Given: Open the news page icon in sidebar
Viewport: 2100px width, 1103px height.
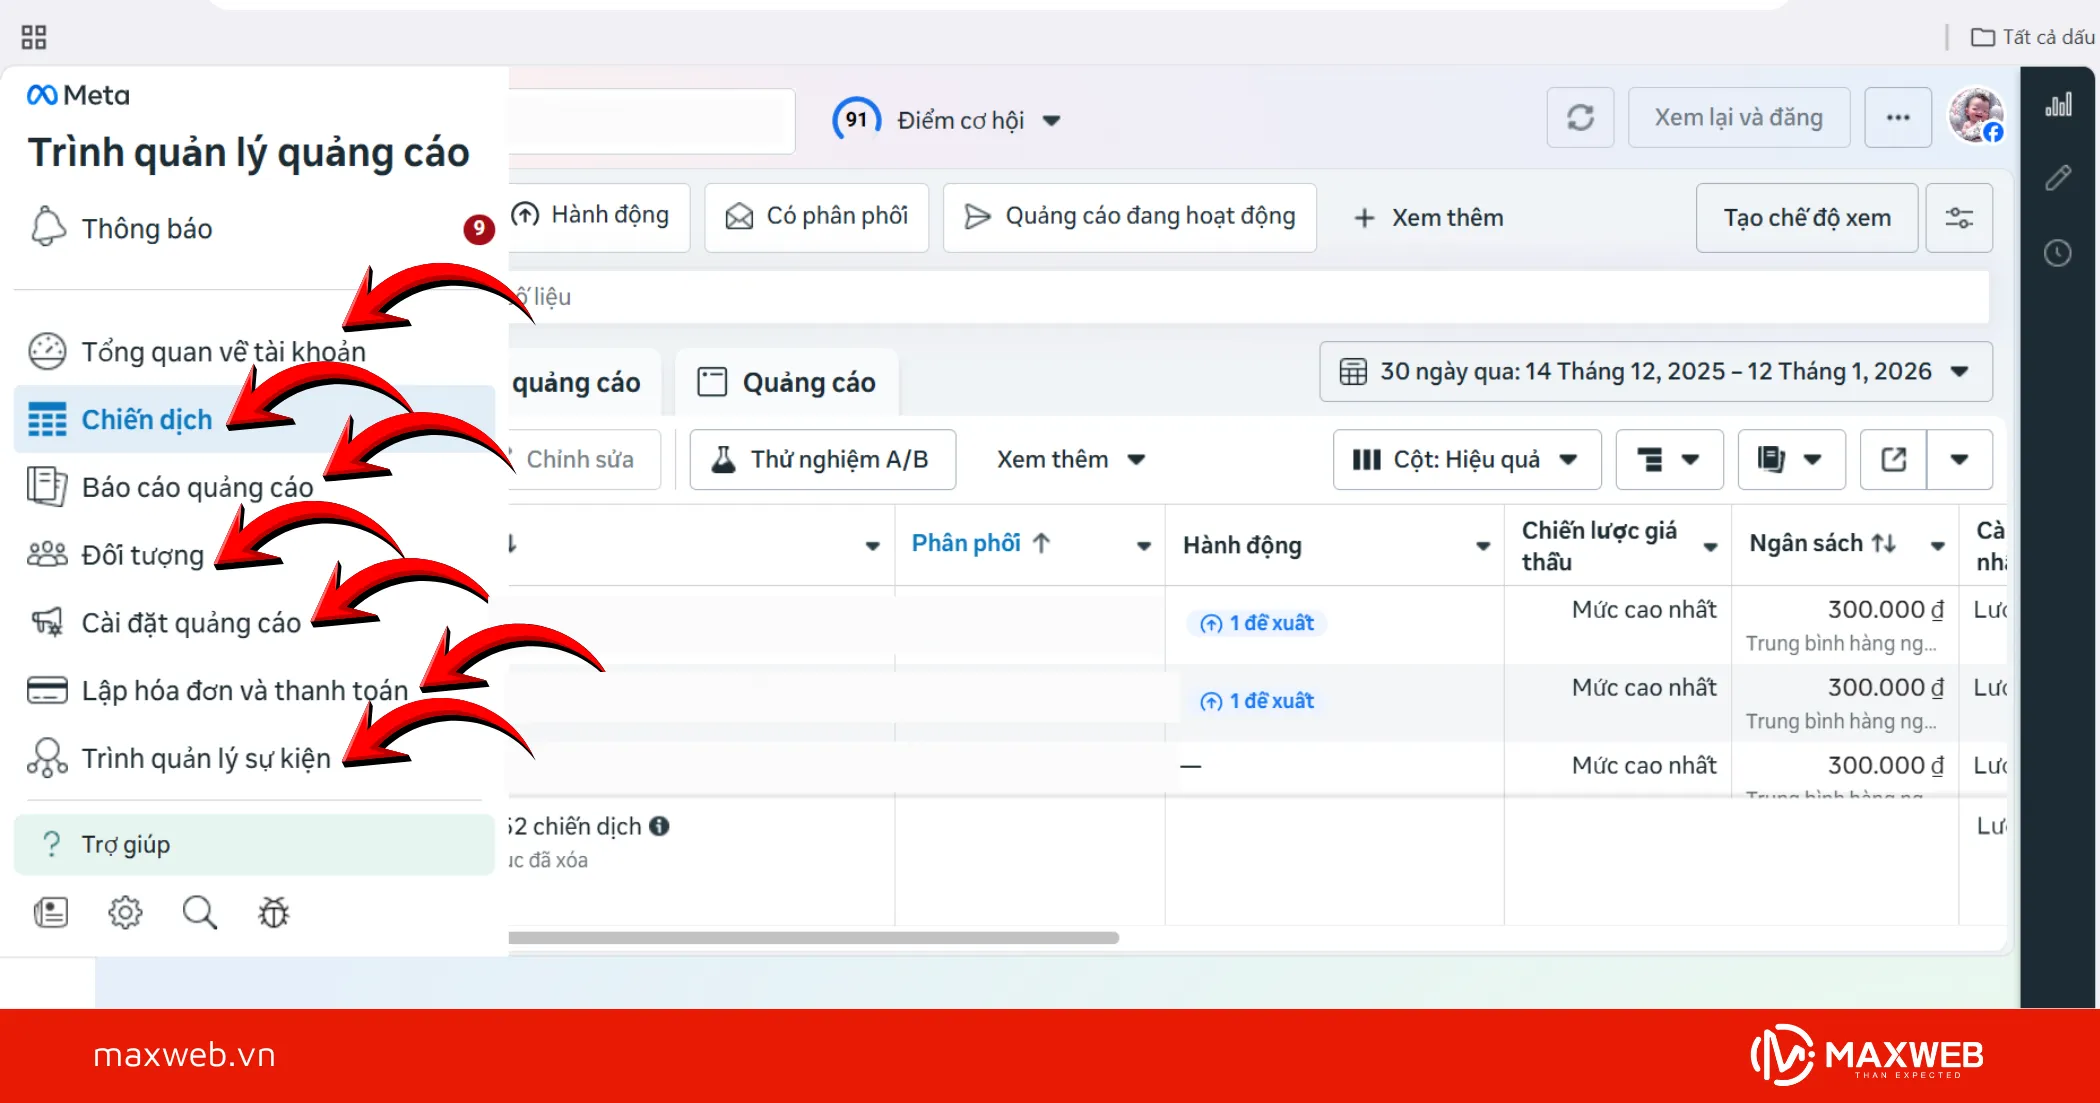Looking at the screenshot, I should [51, 912].
